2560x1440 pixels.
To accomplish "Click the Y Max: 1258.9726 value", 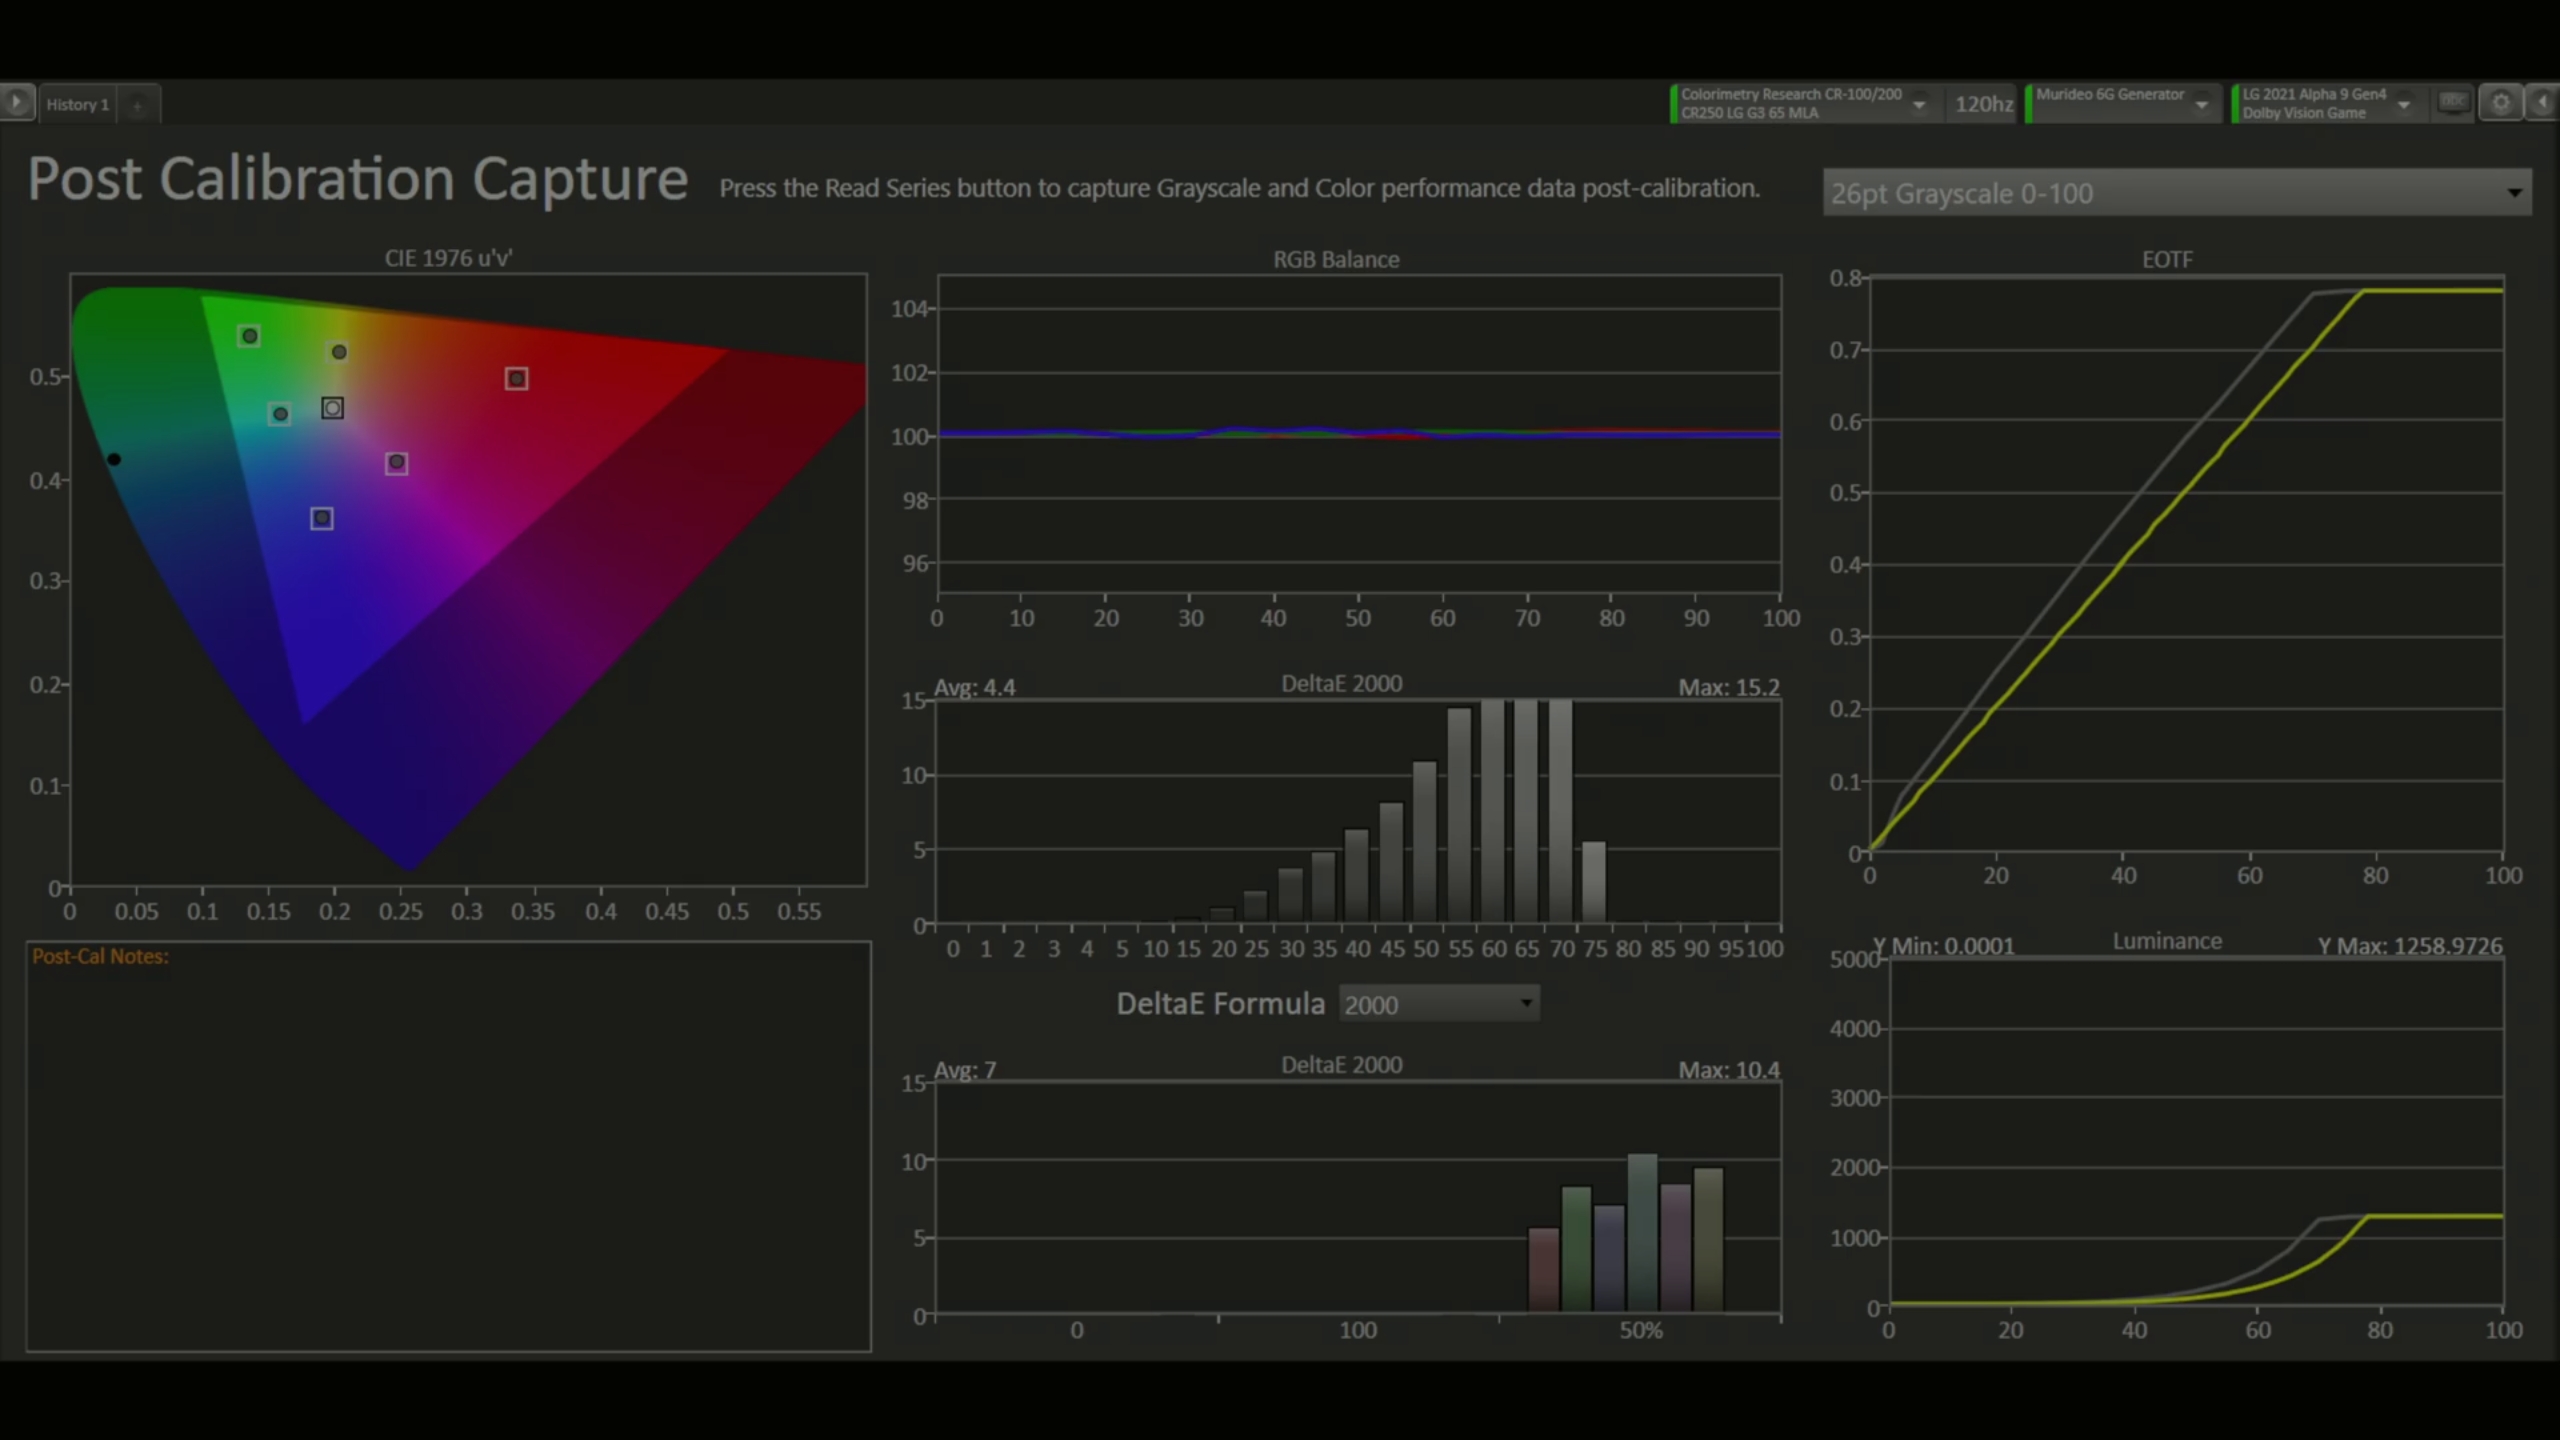I will click(x=2410, y=946).
